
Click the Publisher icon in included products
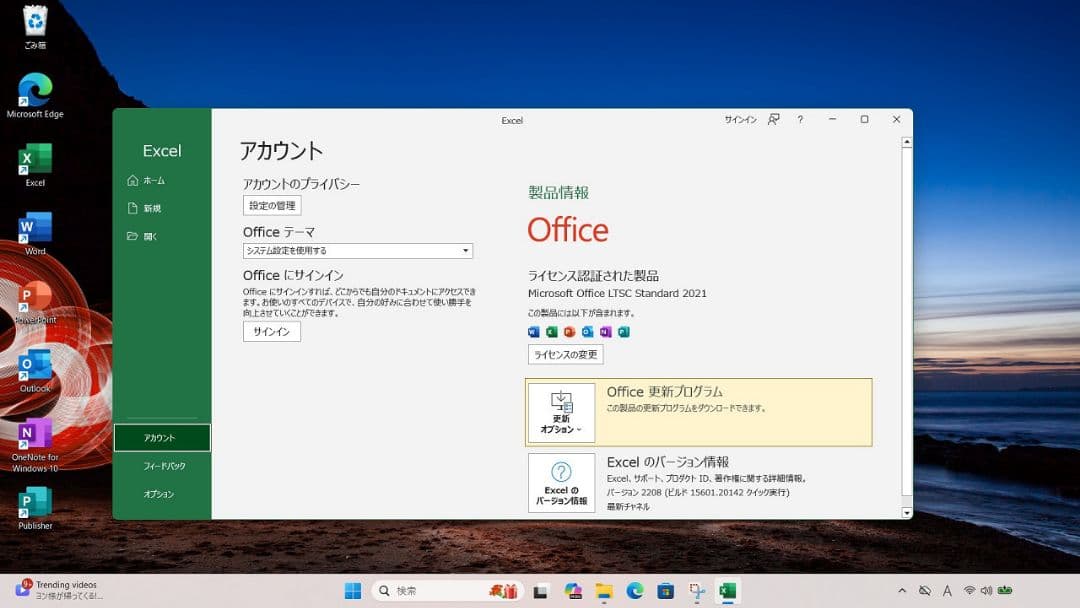coord(625,331)
